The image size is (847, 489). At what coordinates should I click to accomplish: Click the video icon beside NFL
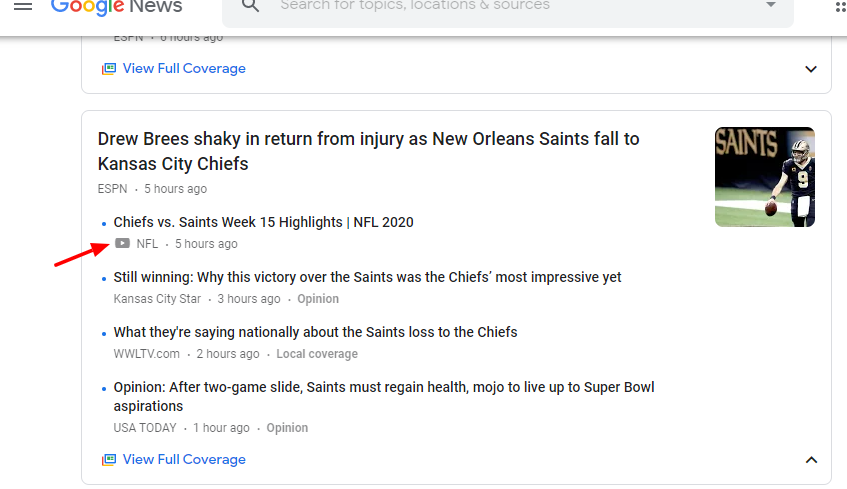122,244
